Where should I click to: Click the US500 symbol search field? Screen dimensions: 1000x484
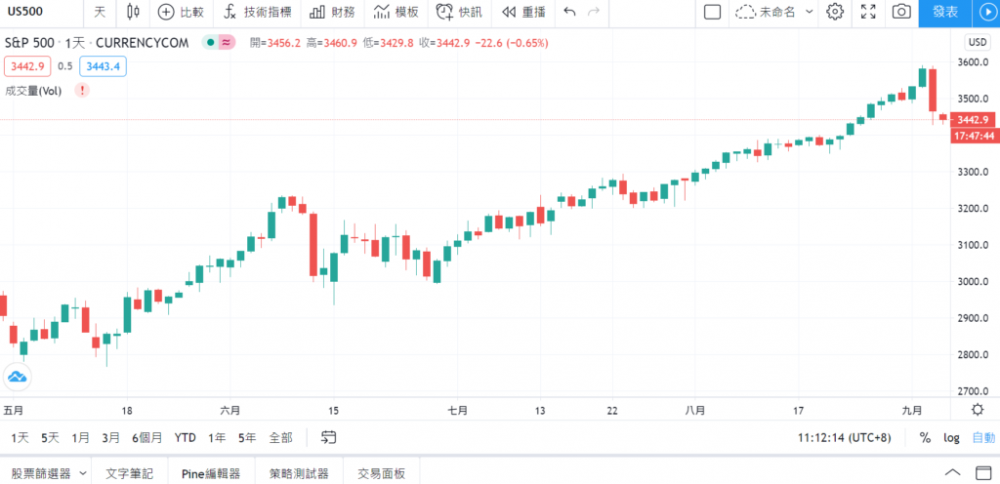click(41, 11)
